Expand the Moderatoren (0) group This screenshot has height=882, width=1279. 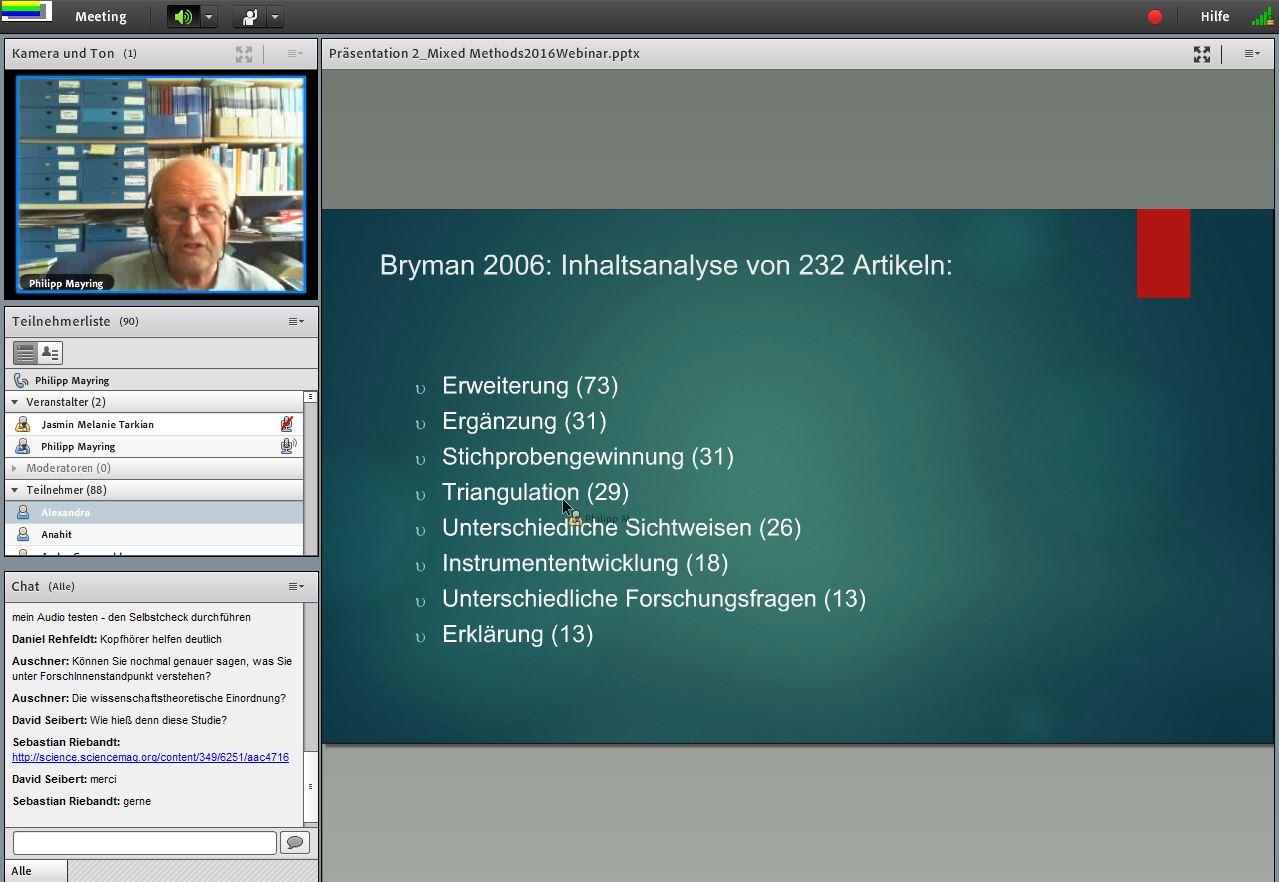tap(14, 468)
